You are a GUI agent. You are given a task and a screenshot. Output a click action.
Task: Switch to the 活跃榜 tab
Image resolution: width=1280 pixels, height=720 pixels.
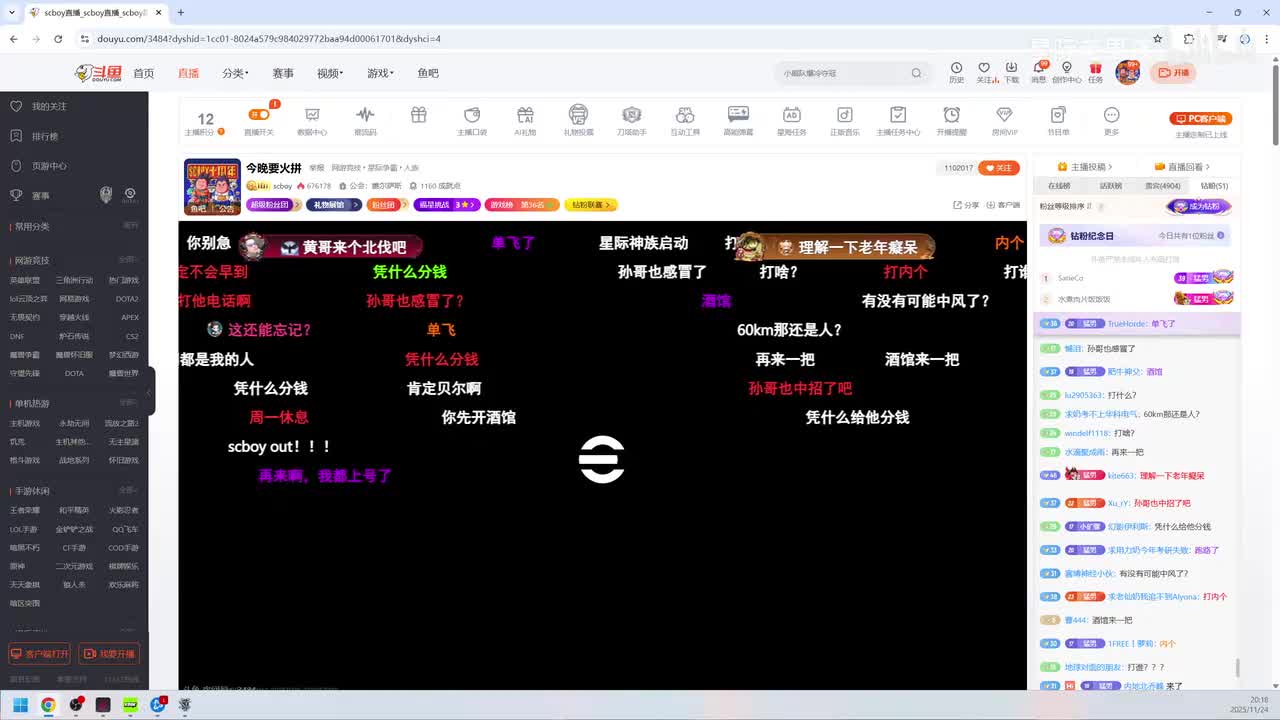coord(1111,186)
